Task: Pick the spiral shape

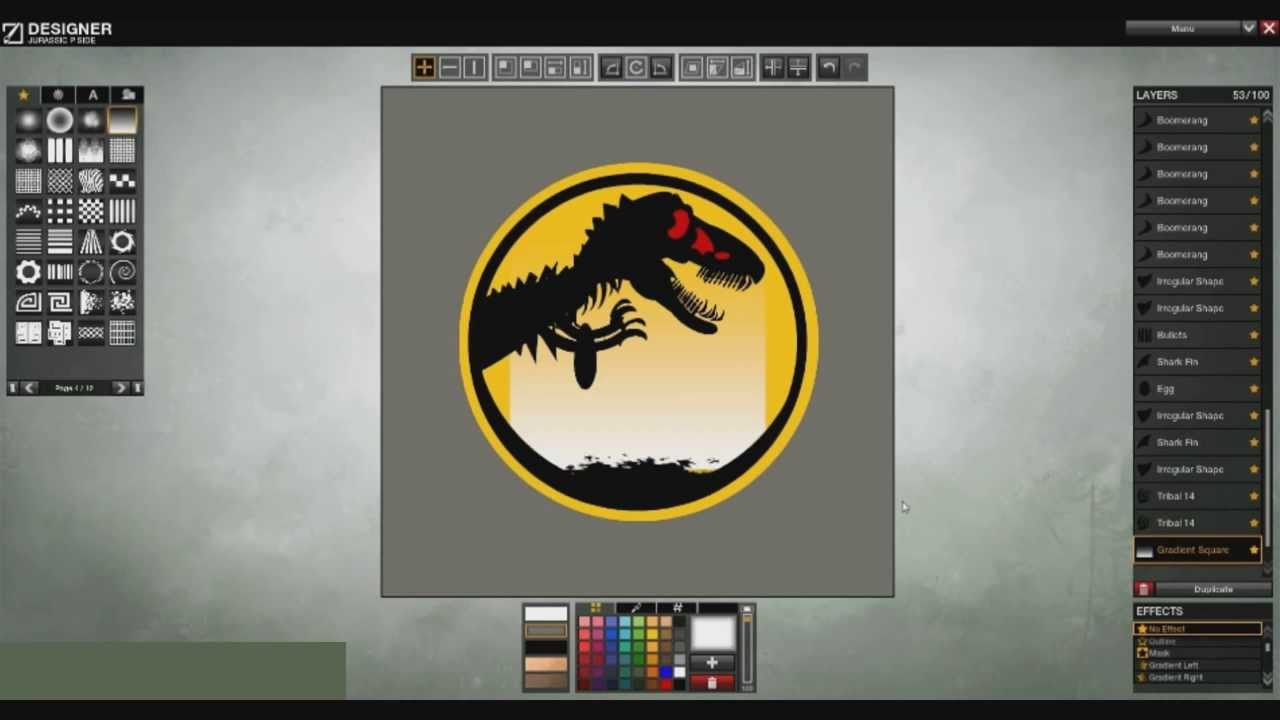Action: pos(122,272)
